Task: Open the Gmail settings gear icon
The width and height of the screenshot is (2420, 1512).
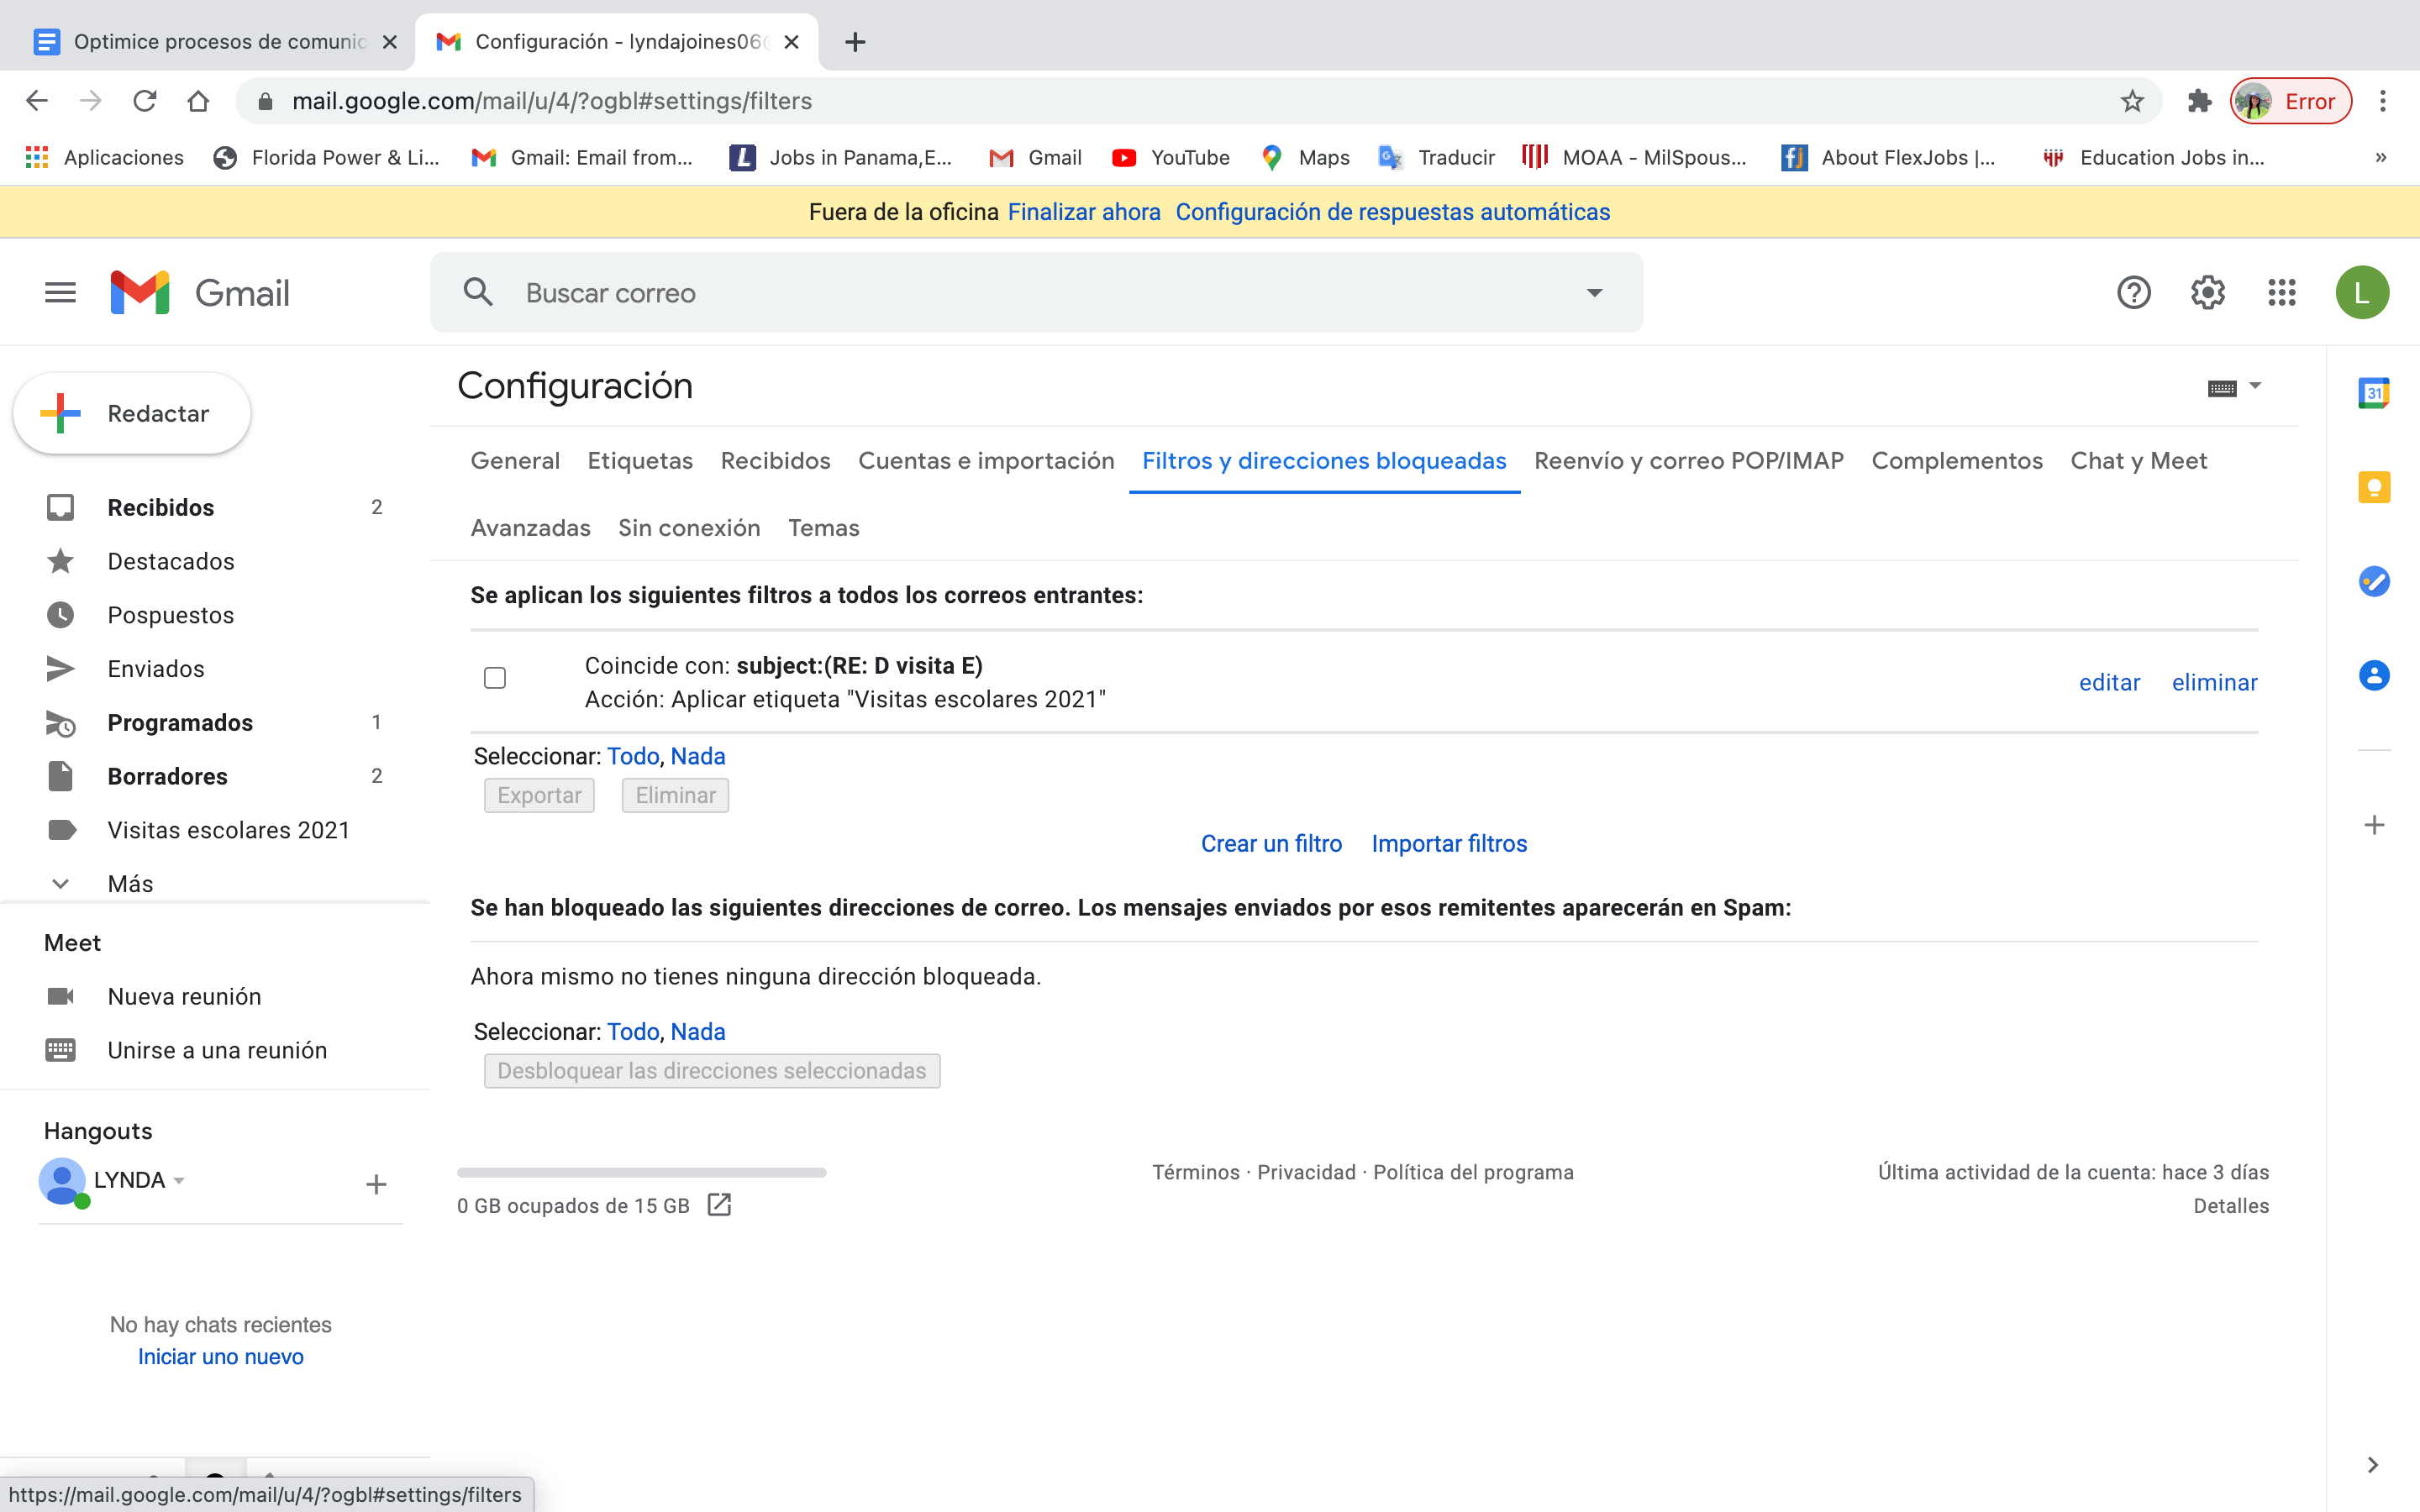Action: click(x=2207, y=293)
